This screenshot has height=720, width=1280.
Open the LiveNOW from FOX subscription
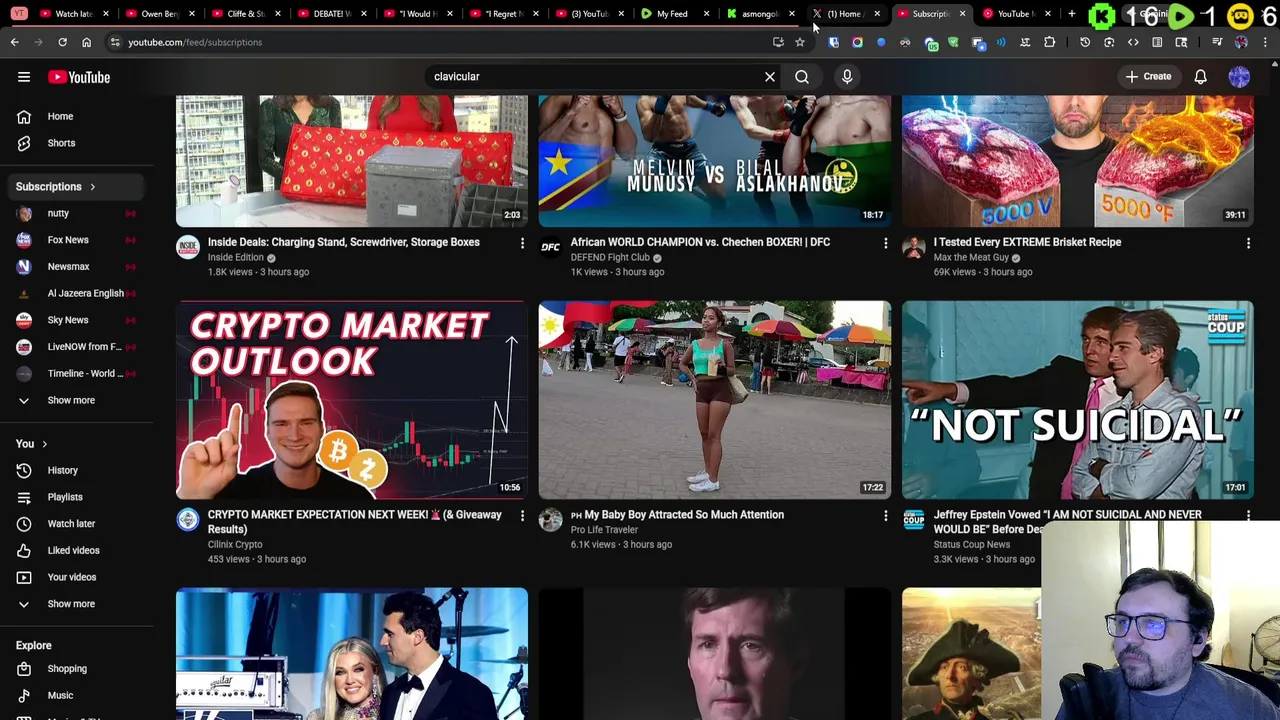click(x=76, y=346)
